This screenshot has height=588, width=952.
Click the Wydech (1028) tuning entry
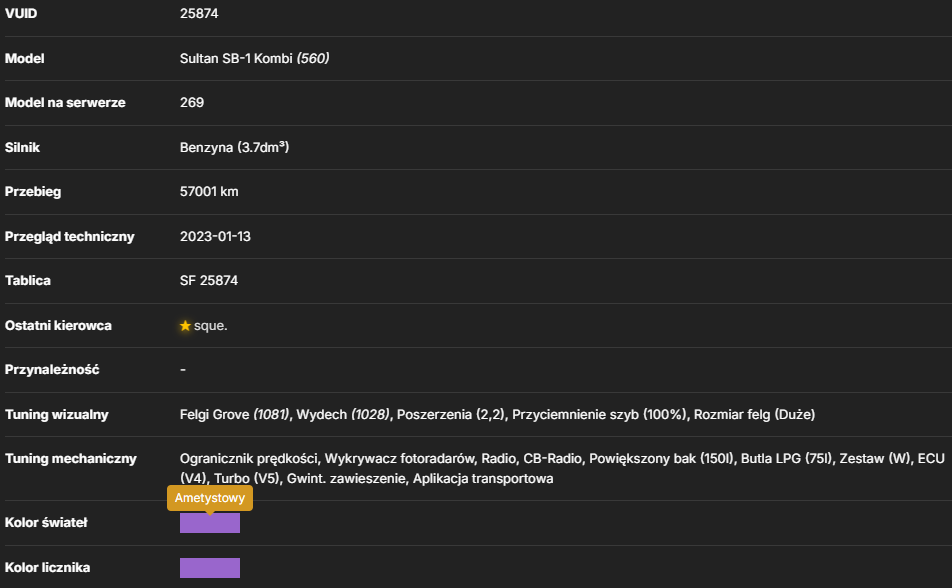click(x=343, y=415)
